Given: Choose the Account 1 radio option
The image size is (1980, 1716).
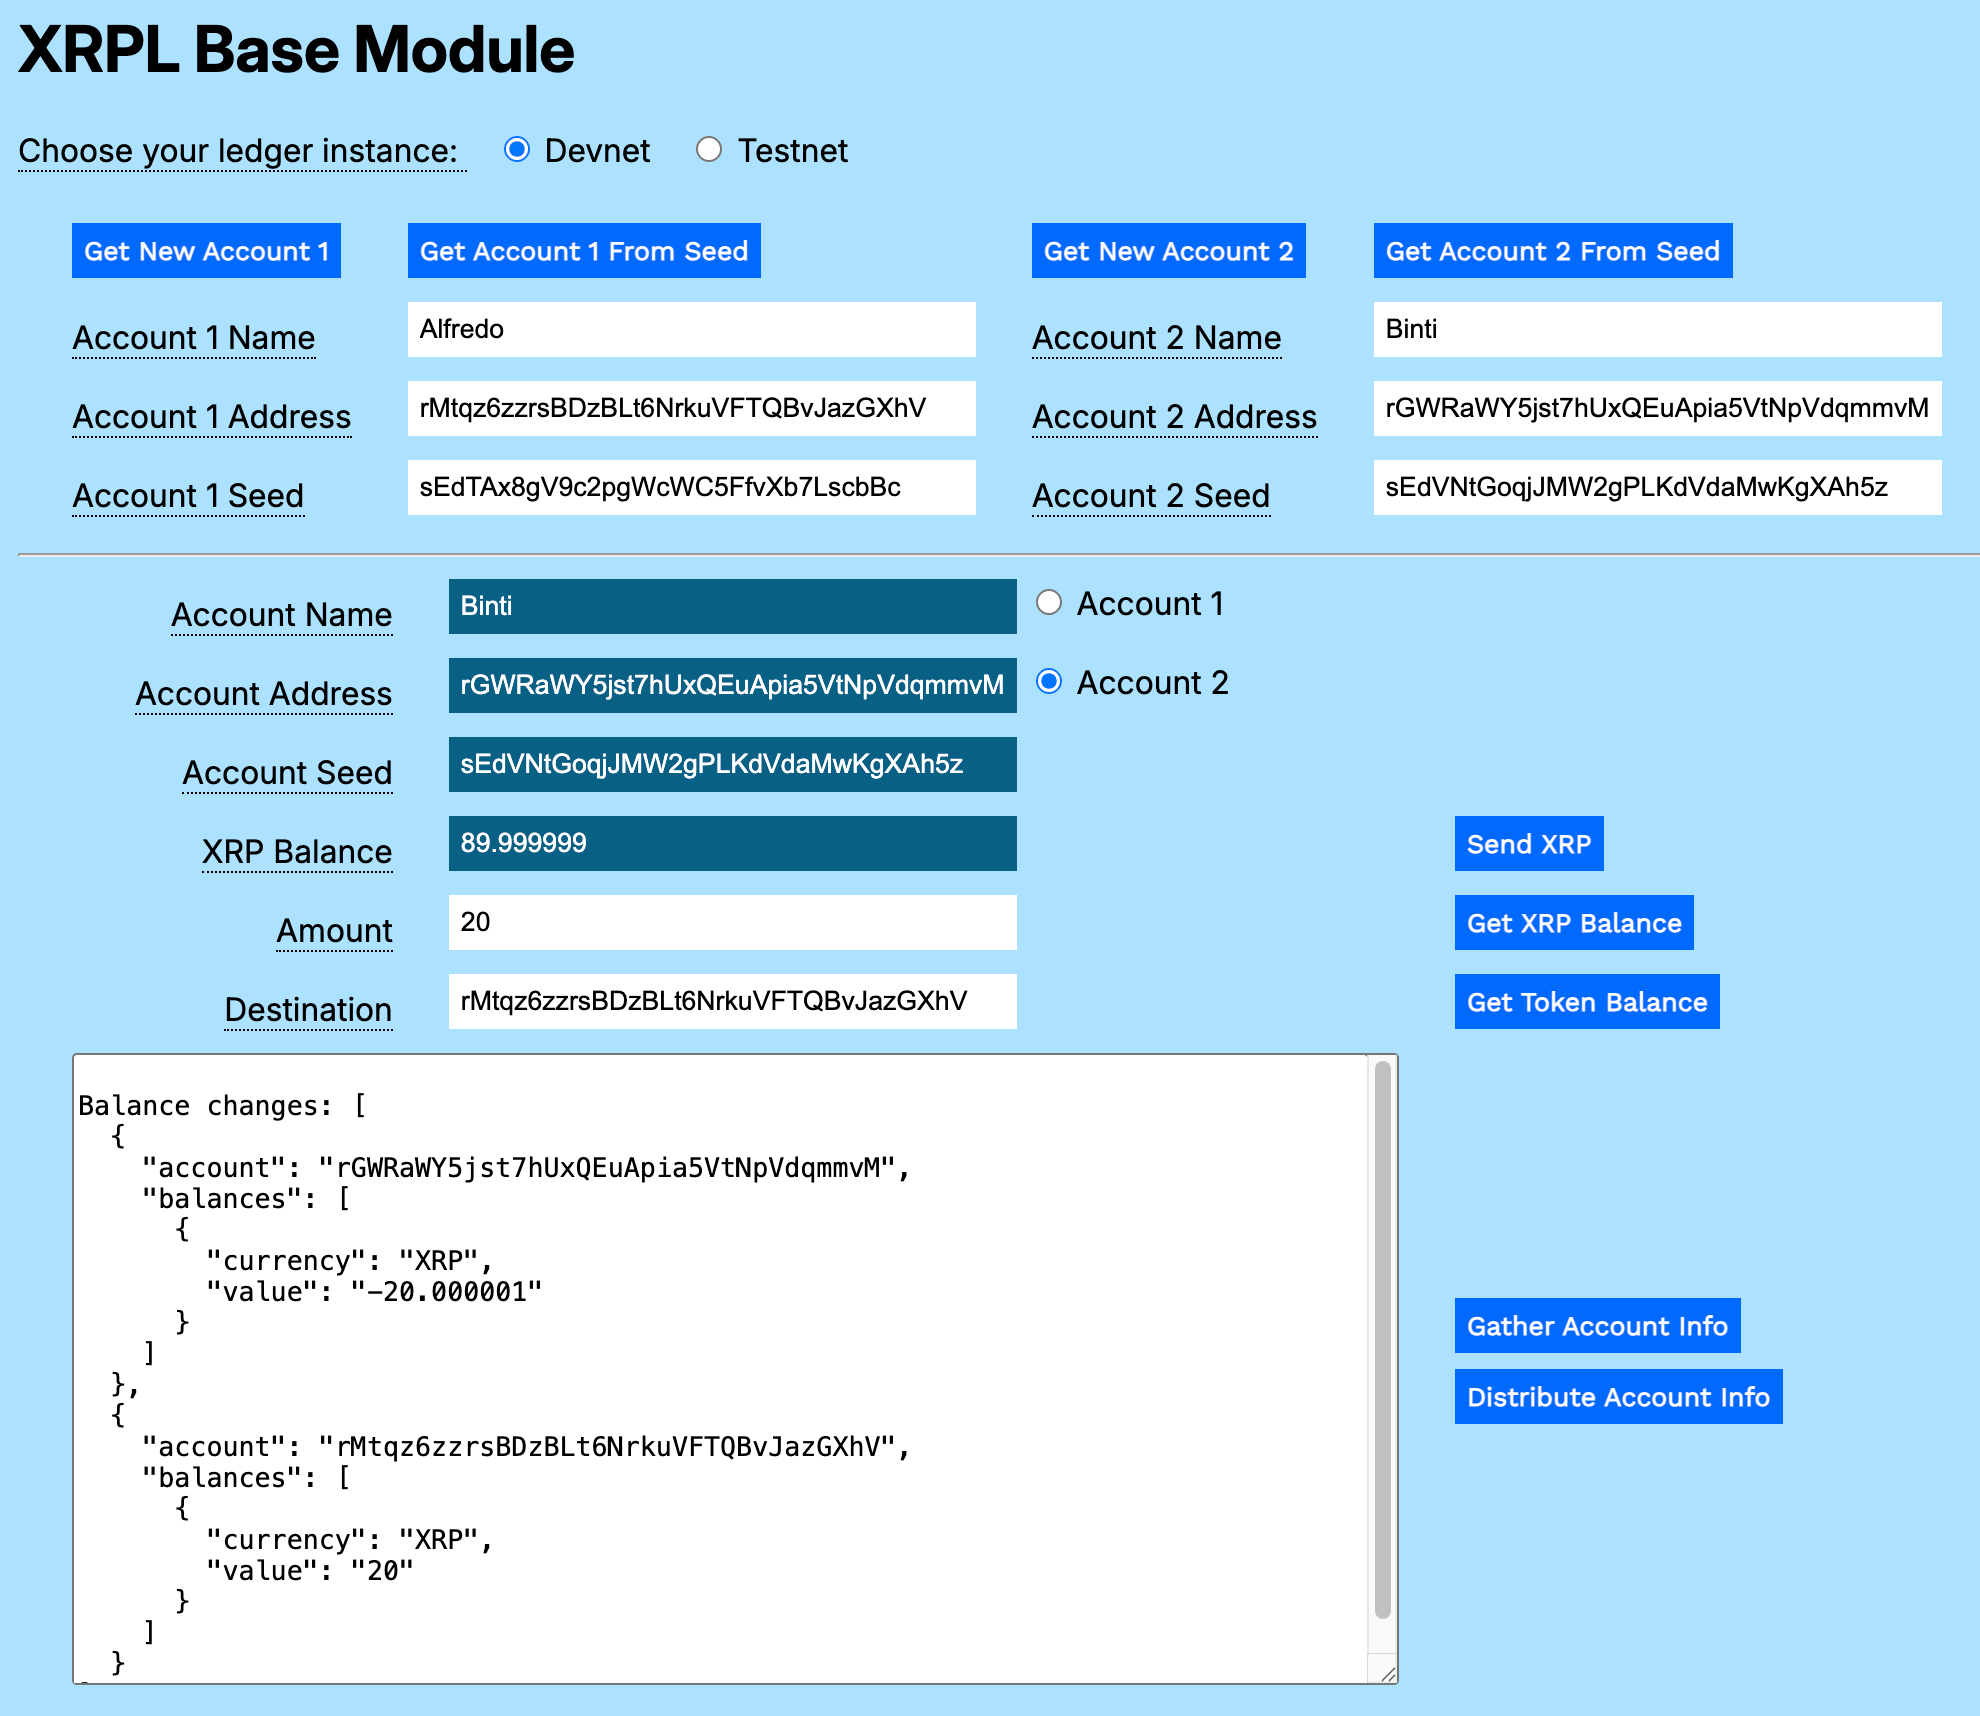Looking at the screenshot, I should (x=1049, y=603).
